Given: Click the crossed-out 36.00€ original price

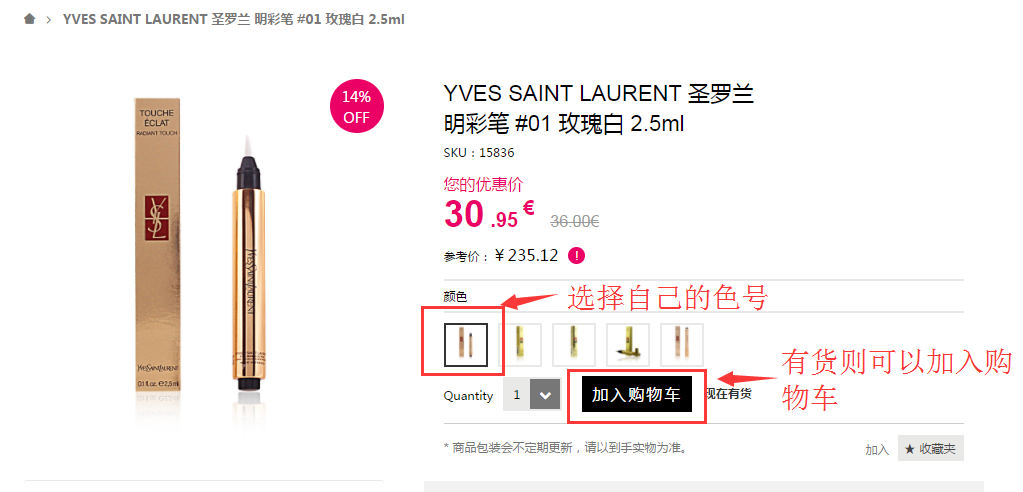Looking at the screenshot, I should tap(574, 221).
